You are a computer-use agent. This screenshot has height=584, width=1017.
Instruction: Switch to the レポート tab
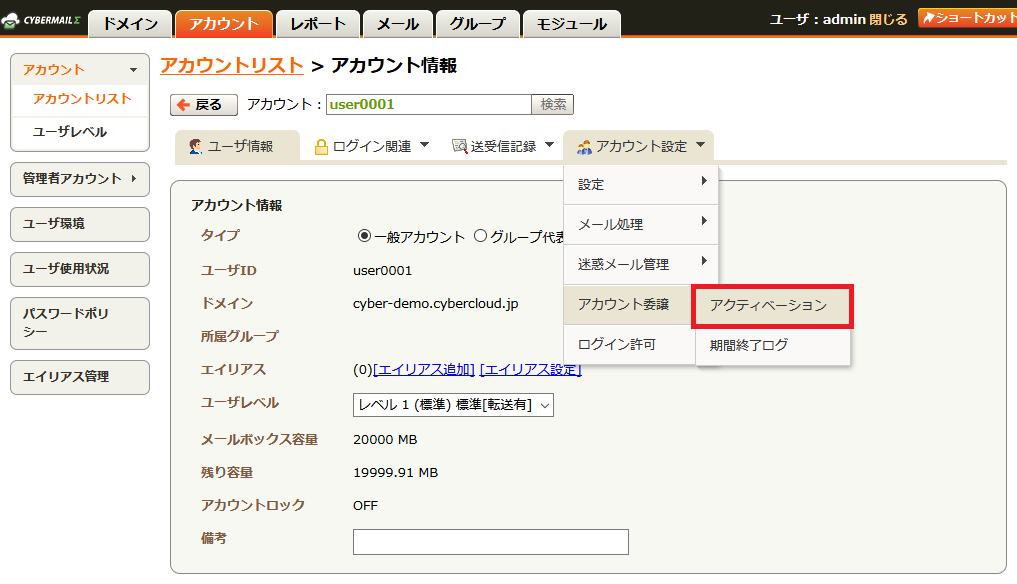[x=318, y=24]
